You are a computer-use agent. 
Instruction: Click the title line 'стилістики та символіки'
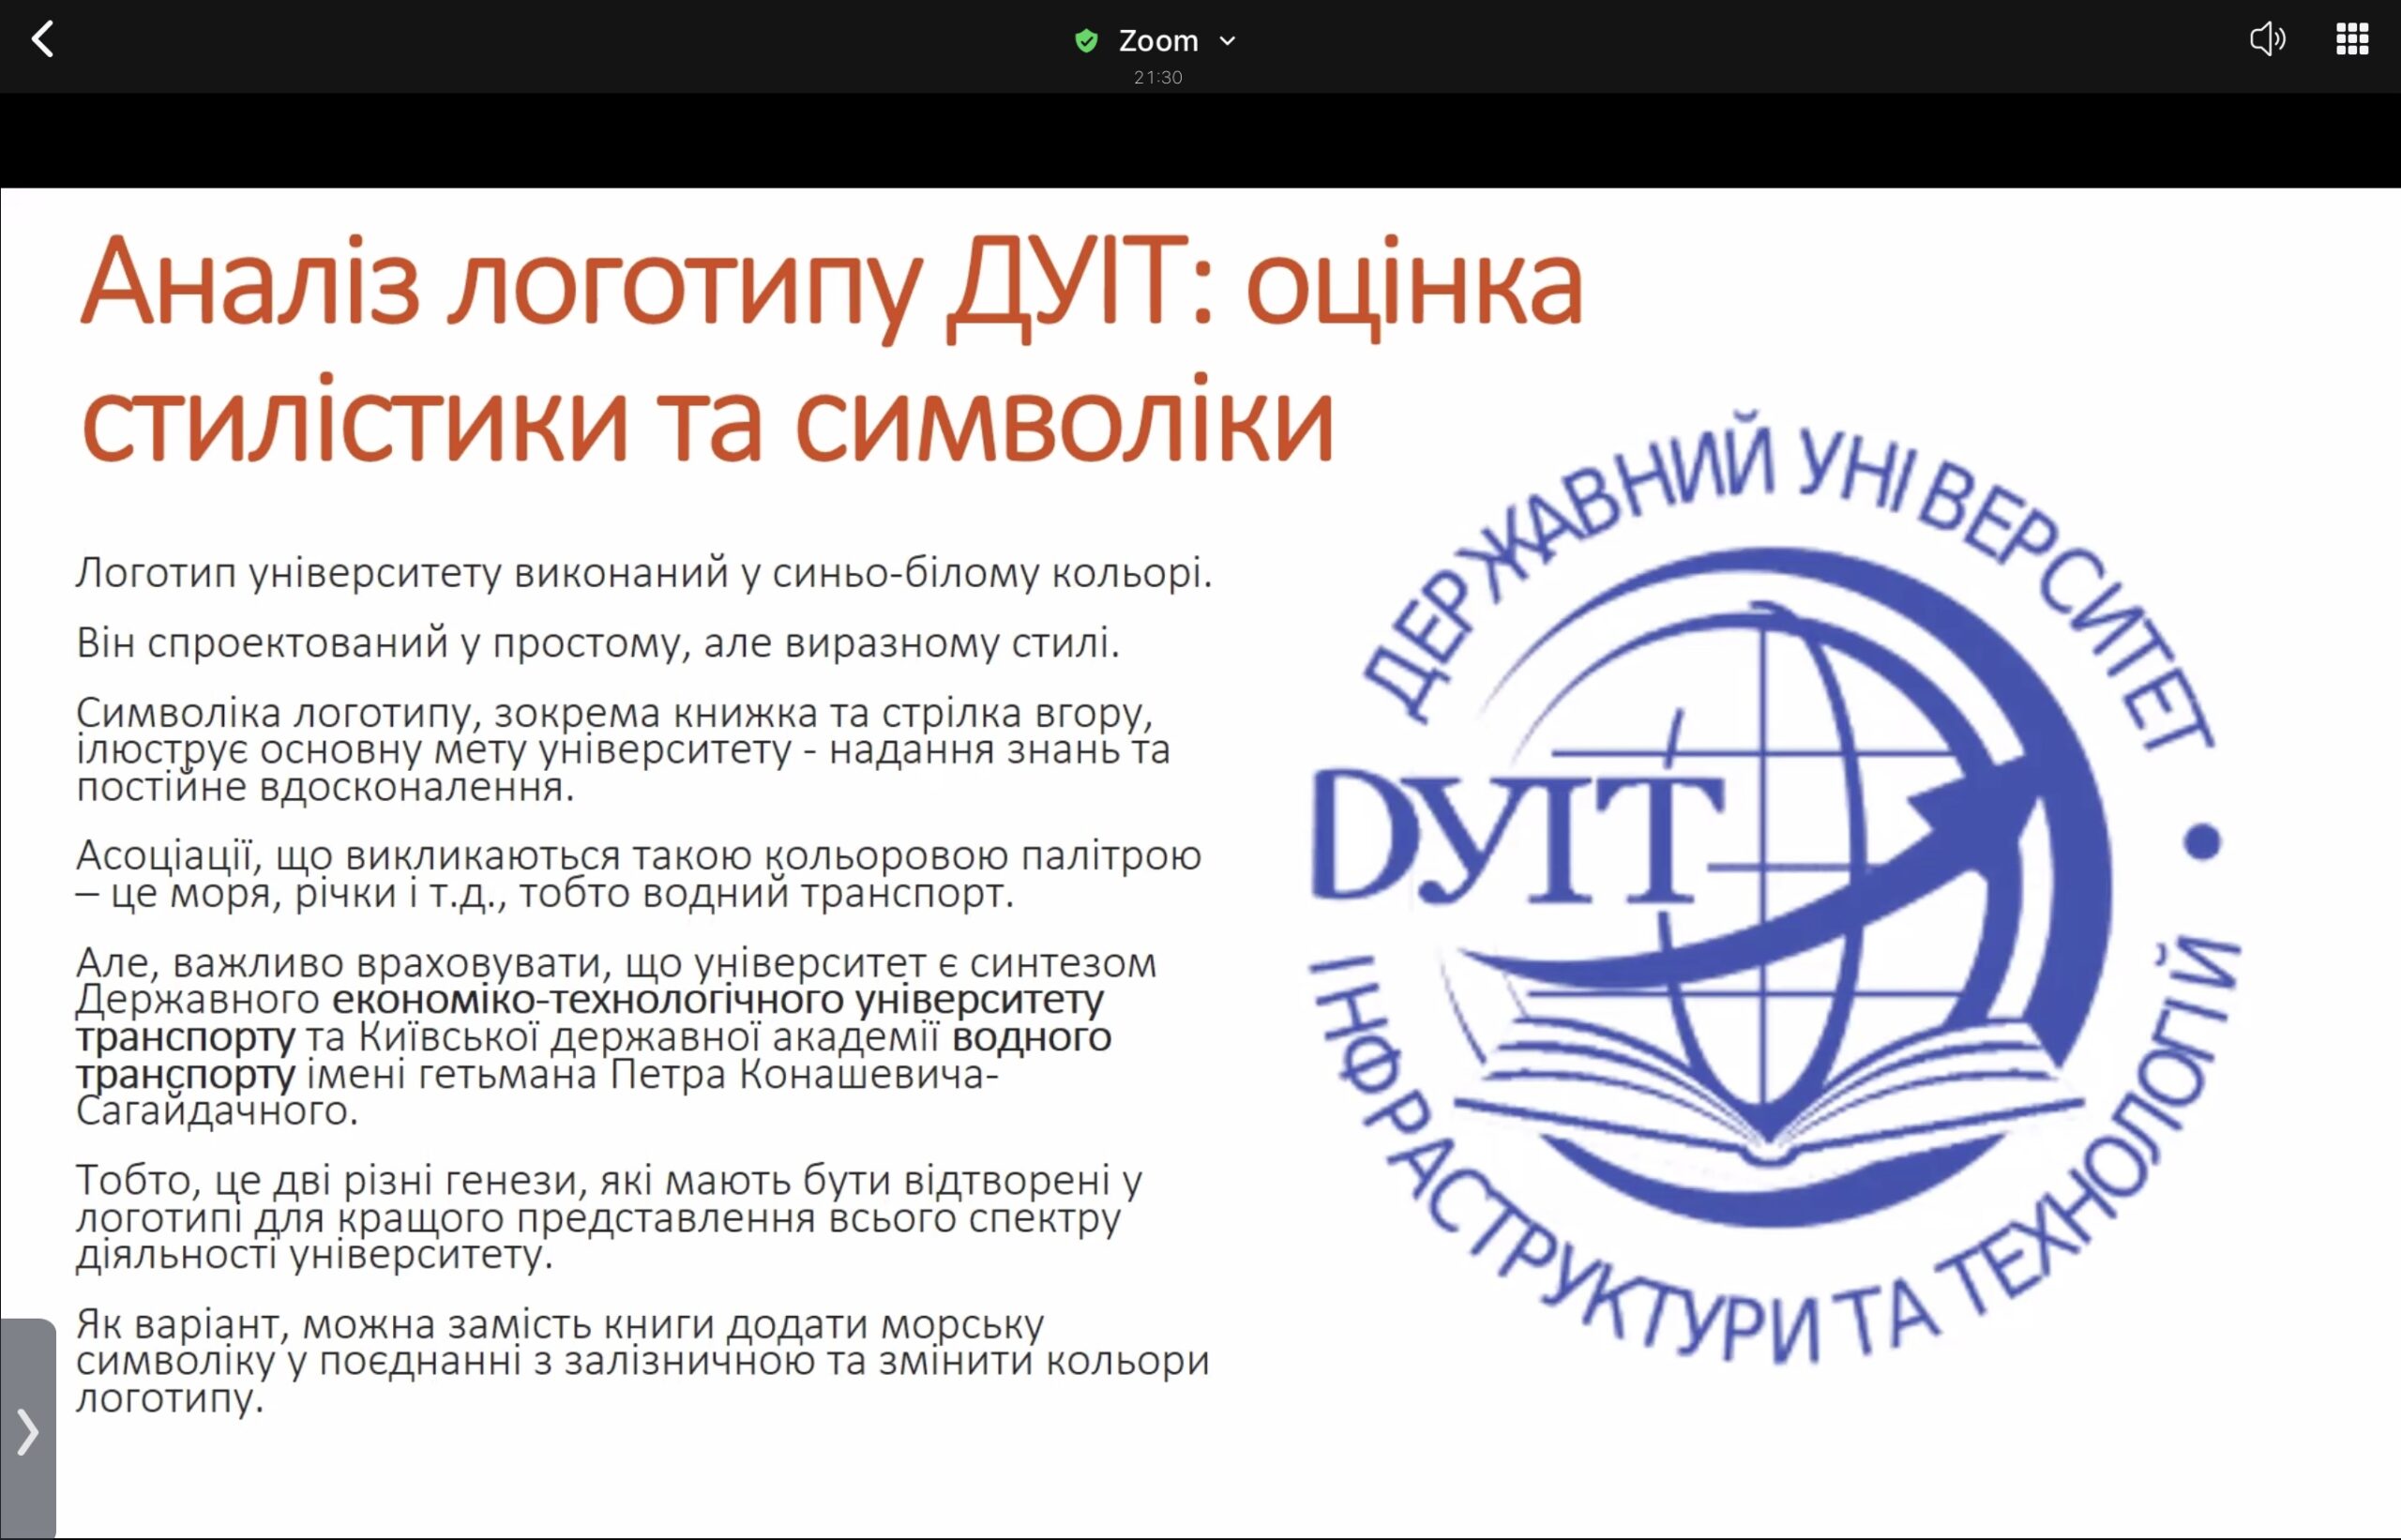tap(707, 420)
